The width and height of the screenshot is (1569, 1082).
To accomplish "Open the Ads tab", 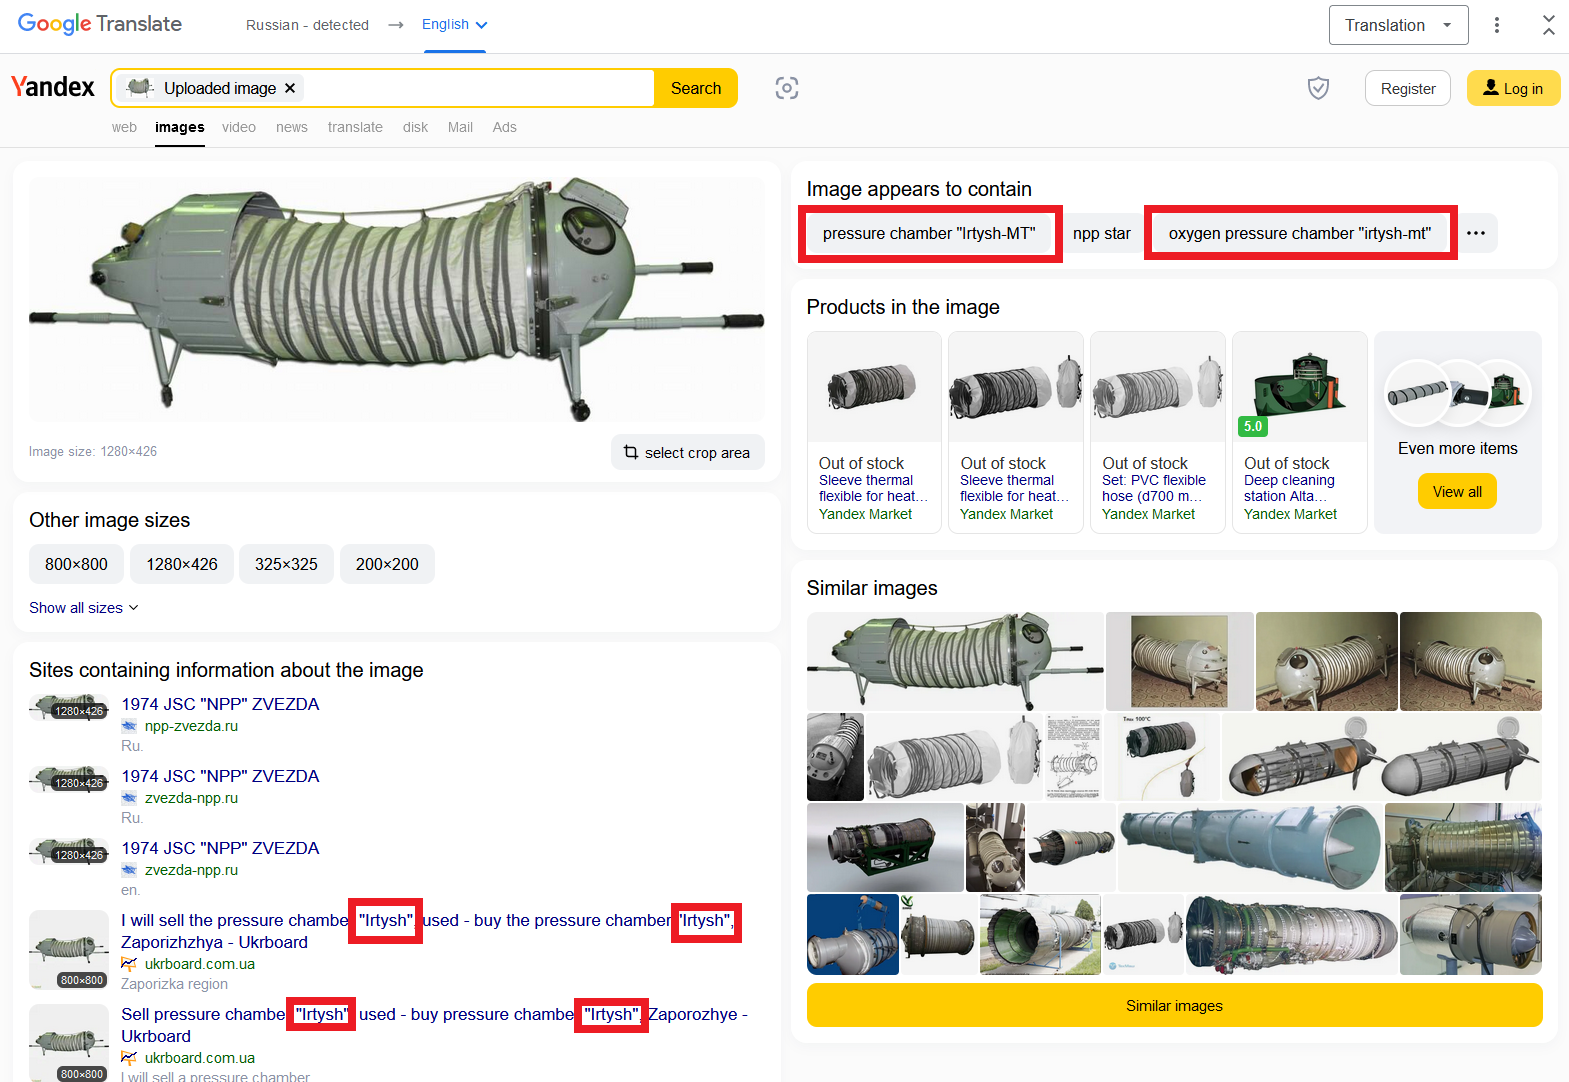I will [x=505, y=127].
